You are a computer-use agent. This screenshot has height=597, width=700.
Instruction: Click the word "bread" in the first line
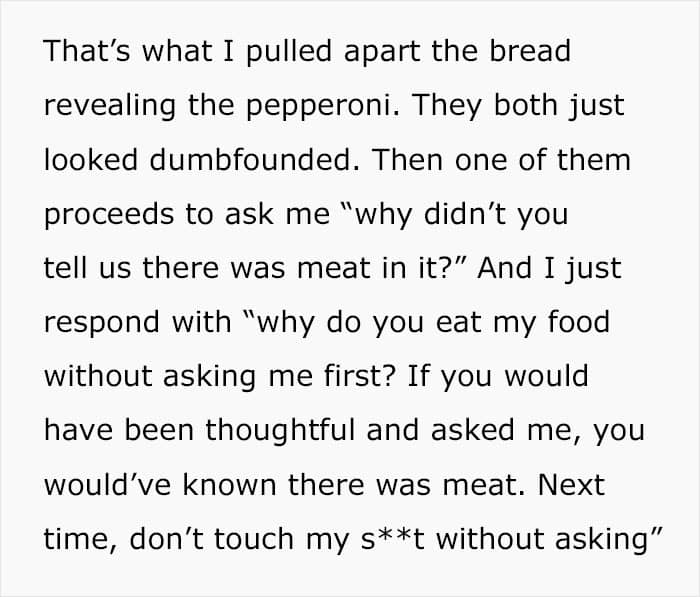527,52
